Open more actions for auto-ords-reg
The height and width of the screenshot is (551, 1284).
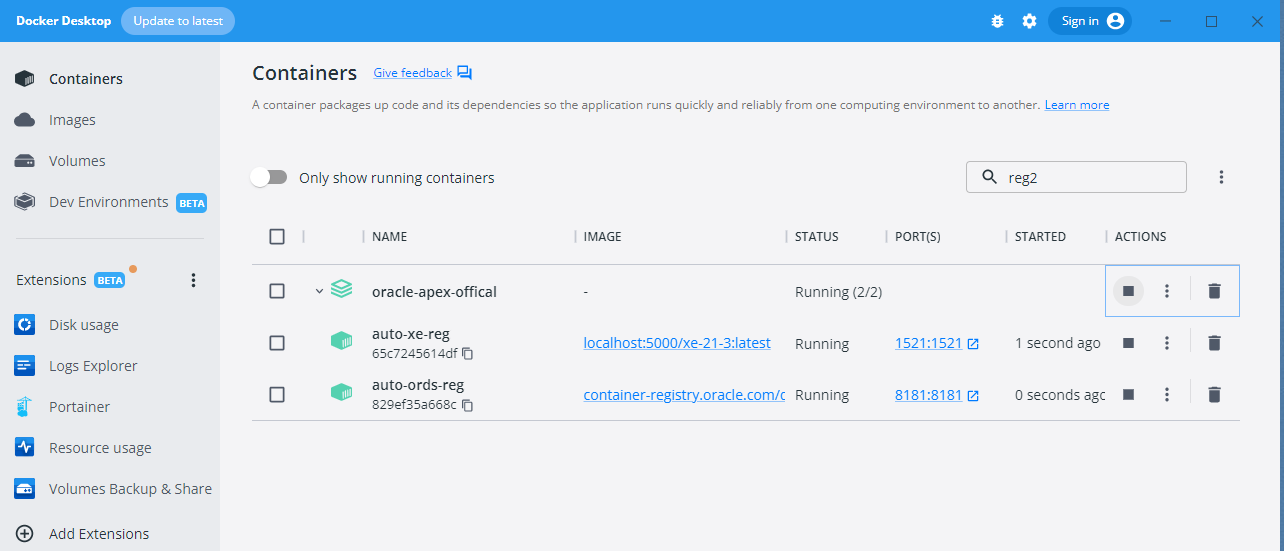(x=1166, y=395)
